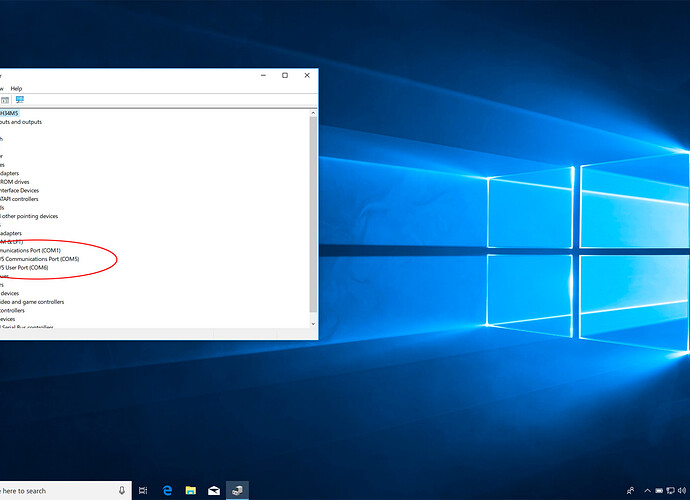Screen dimensions: 690x500
Task: Close the Device Manager window
Action: coord(307,75)
